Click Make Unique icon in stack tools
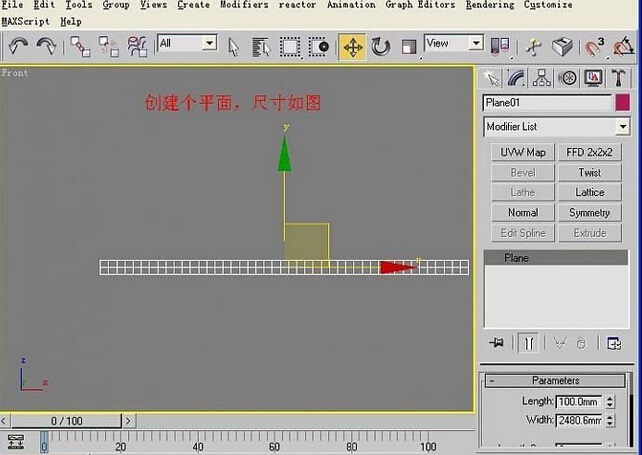 point(560,343)
